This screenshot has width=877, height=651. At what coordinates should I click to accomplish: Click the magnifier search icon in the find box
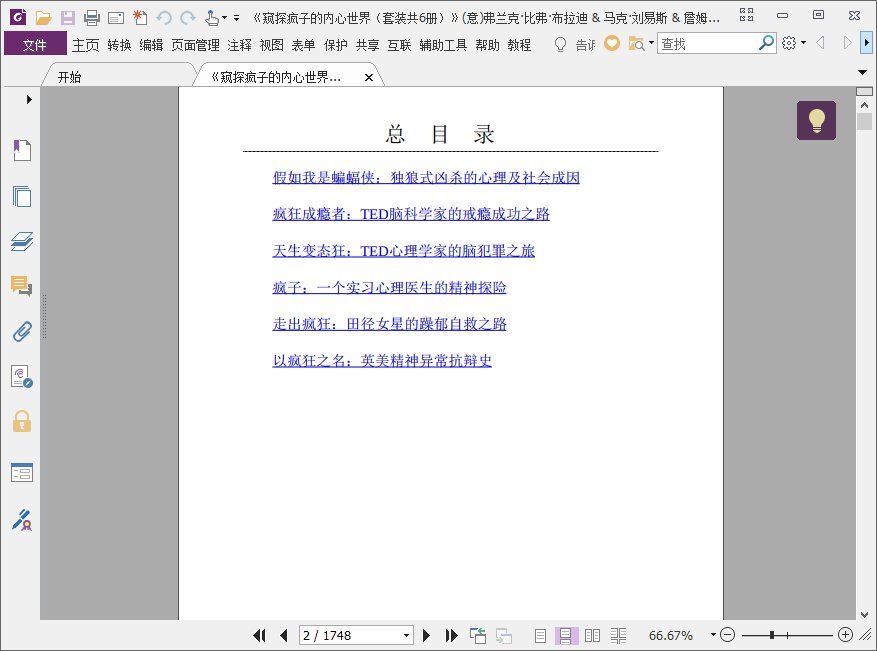pos(766,43)
